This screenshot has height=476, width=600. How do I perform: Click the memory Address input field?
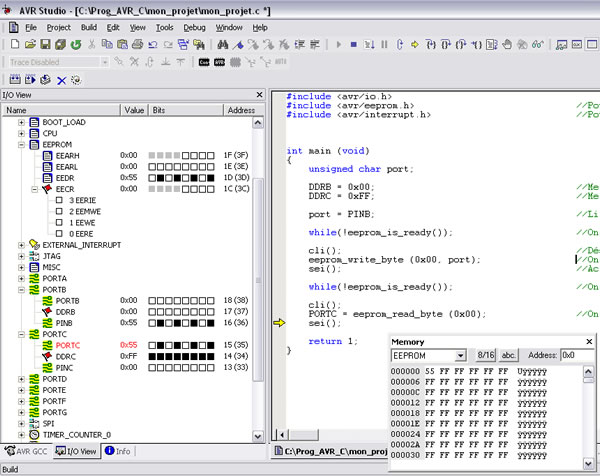(575, 355)
